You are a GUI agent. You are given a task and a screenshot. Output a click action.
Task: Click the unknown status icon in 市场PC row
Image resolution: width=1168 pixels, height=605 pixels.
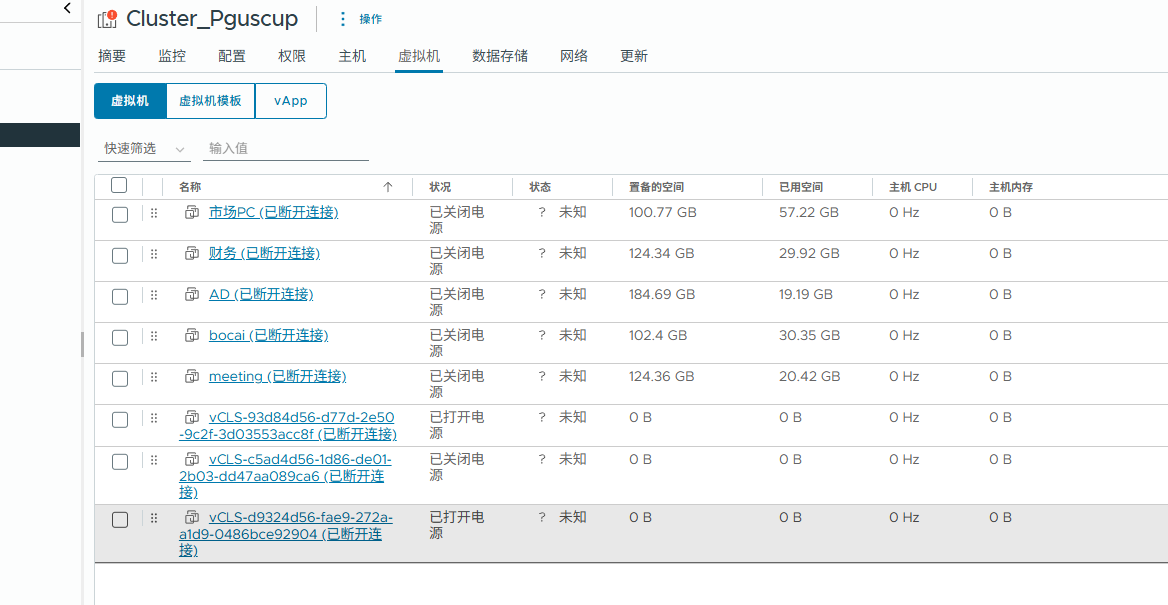point(542,212)
